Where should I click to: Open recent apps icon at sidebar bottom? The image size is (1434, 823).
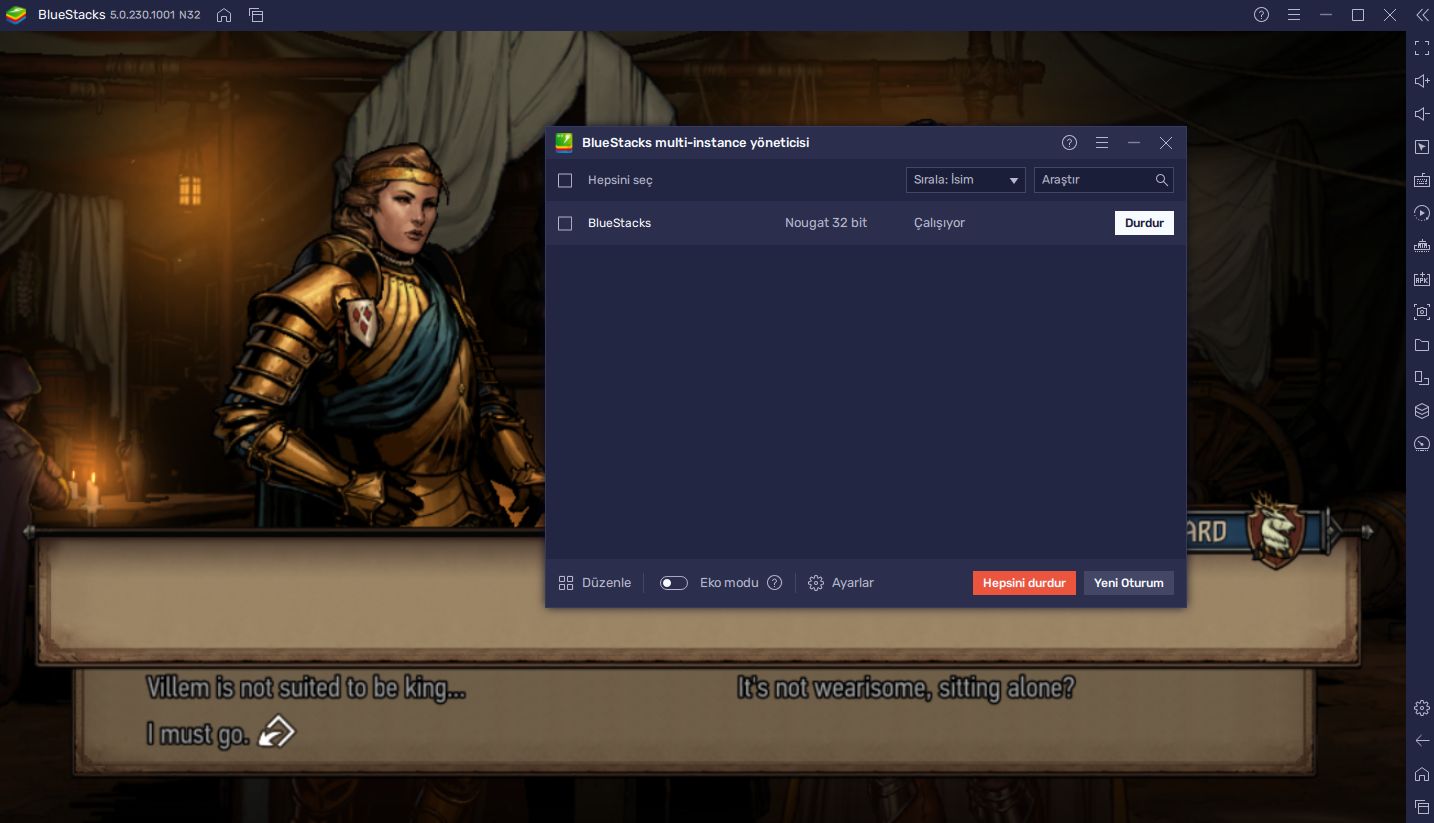[x=1422, y=807]
